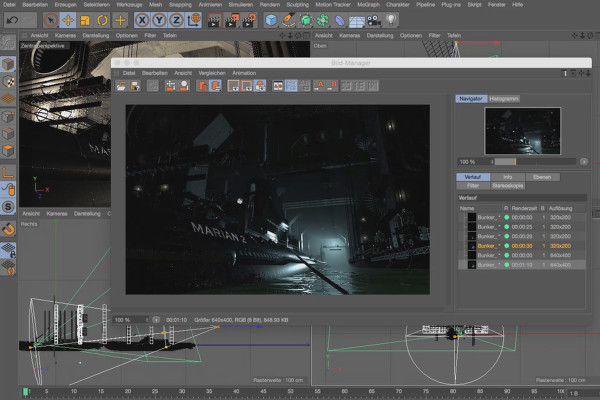Viewport: 600px width, 400px height.
Task: Open the green generator (subdivision) icon
Action: [x=305, y=20]
